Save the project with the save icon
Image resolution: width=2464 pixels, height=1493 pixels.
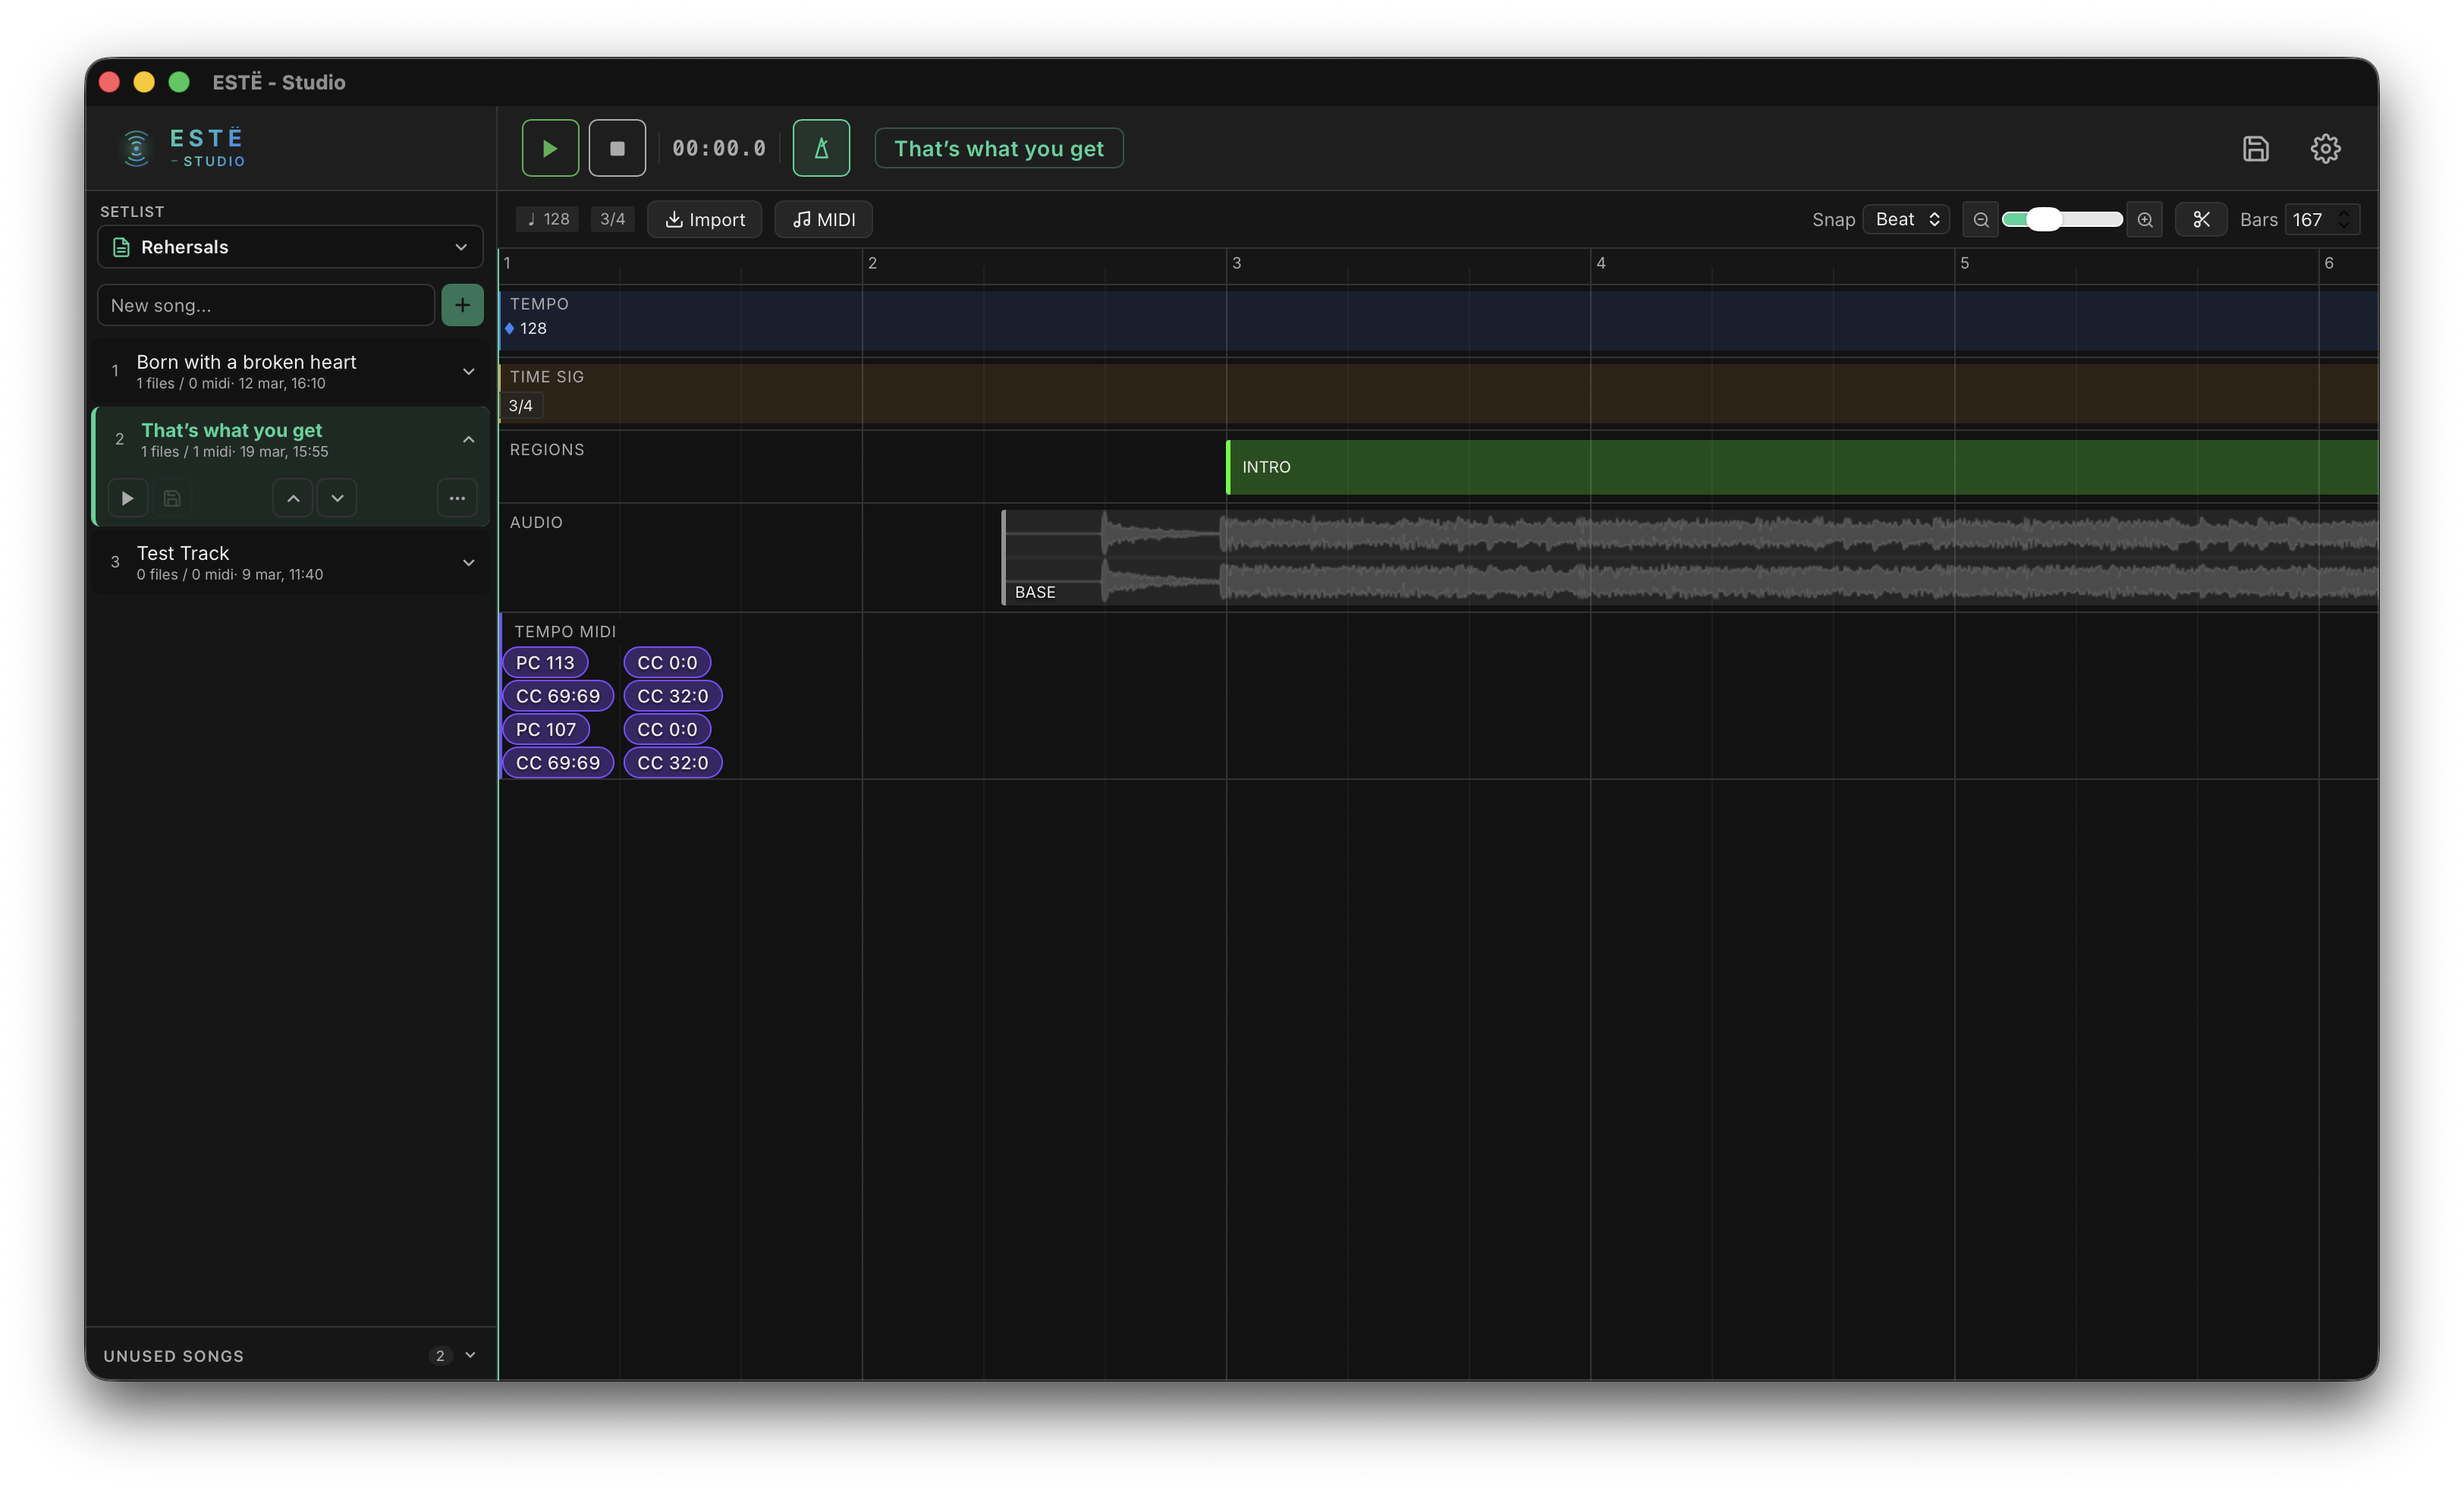(x=2255, y=148)
